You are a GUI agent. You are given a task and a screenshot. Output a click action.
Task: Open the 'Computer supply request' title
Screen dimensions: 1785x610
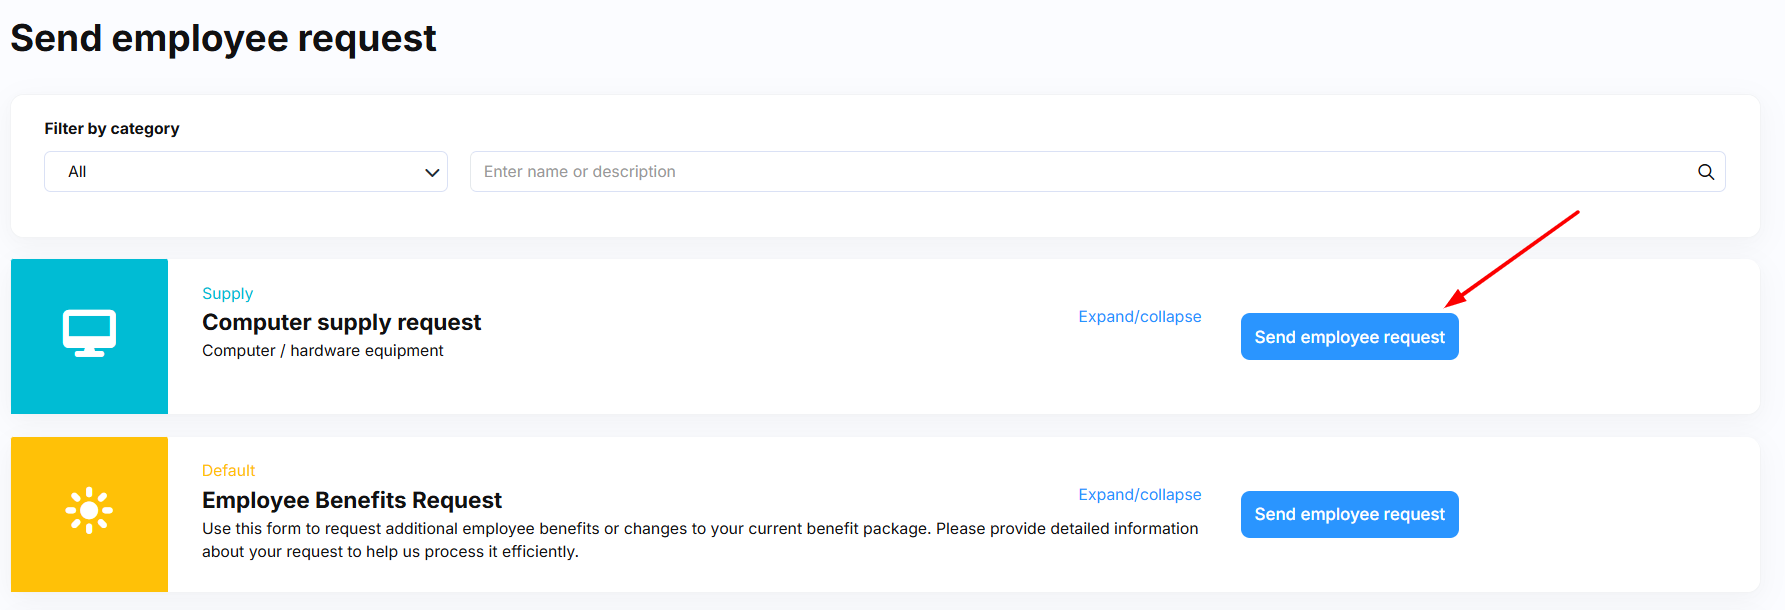[x=341, y=322]
